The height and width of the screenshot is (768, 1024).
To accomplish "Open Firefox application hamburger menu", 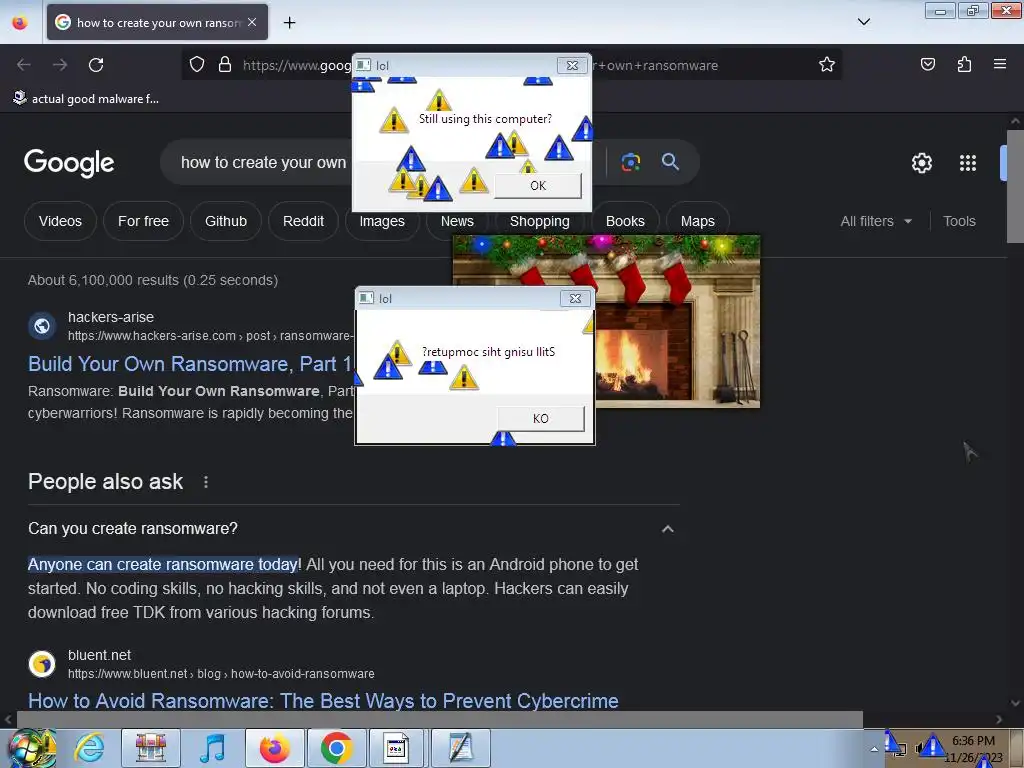I will pyautogui.click(x=1000, y=64).
